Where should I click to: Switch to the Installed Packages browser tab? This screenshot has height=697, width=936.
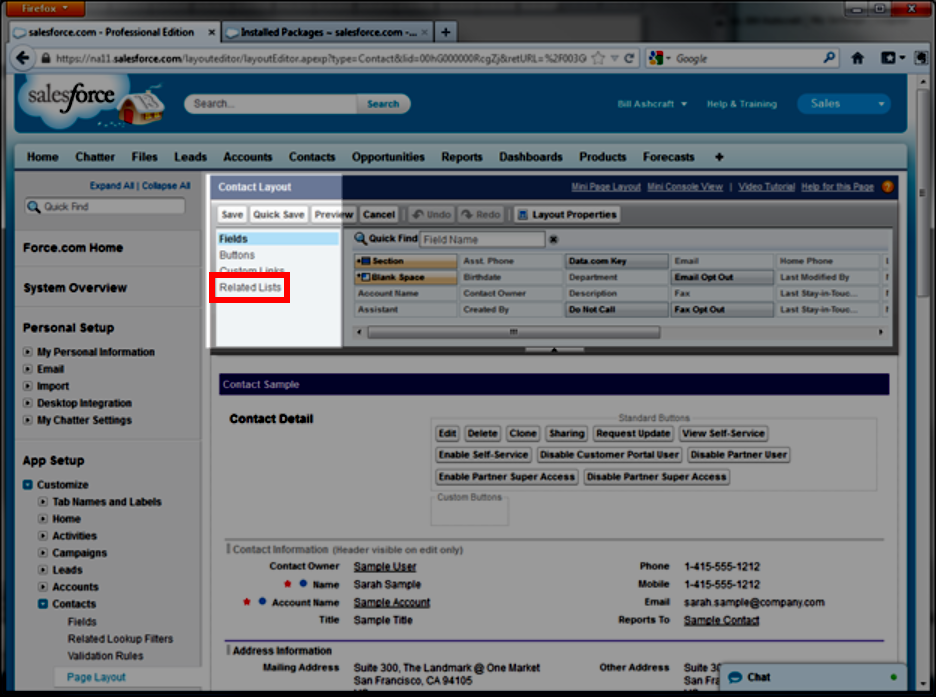(327, 32)
